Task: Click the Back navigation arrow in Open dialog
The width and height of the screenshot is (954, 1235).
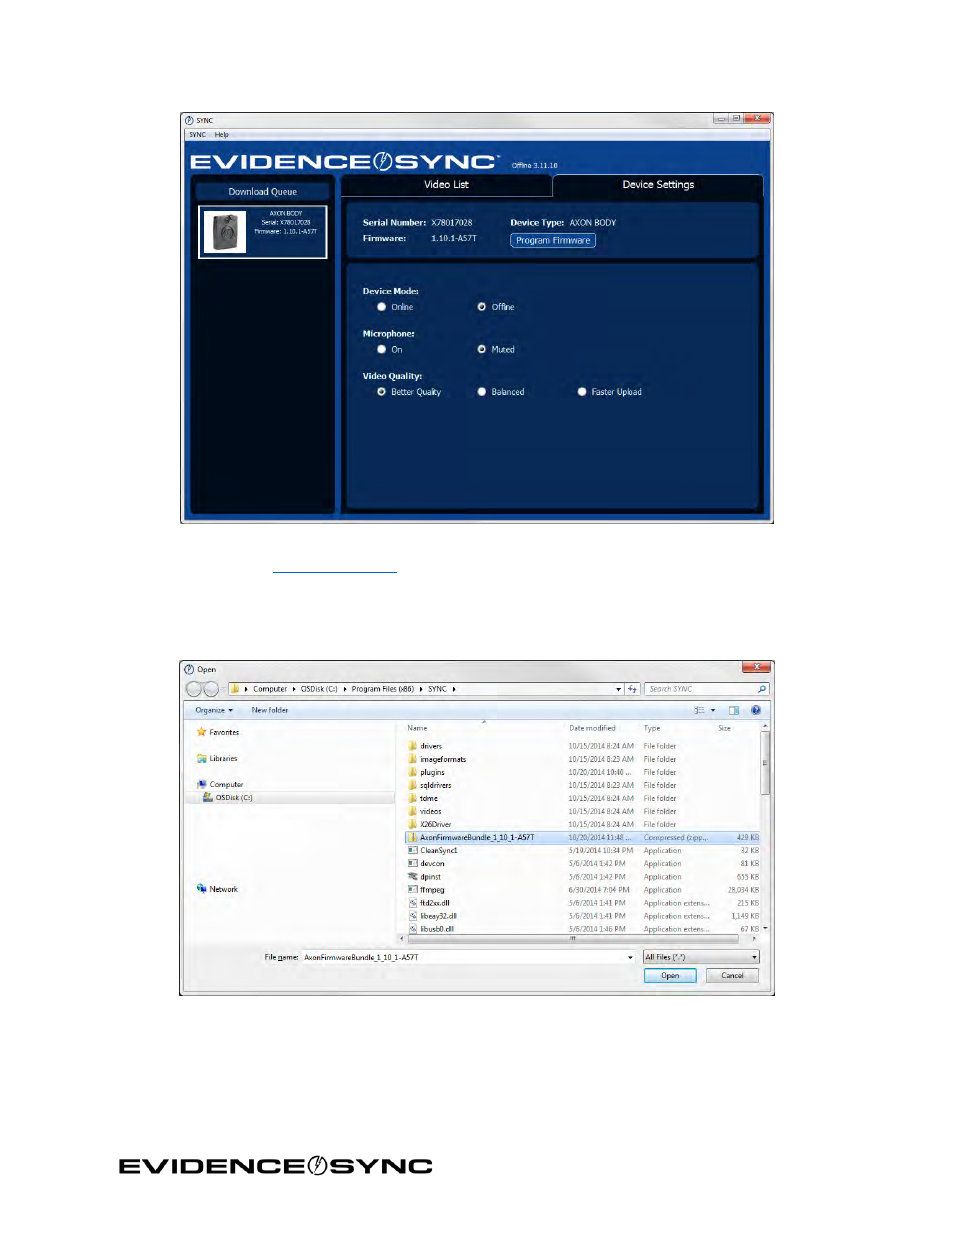Action: [x=194, y=689]
